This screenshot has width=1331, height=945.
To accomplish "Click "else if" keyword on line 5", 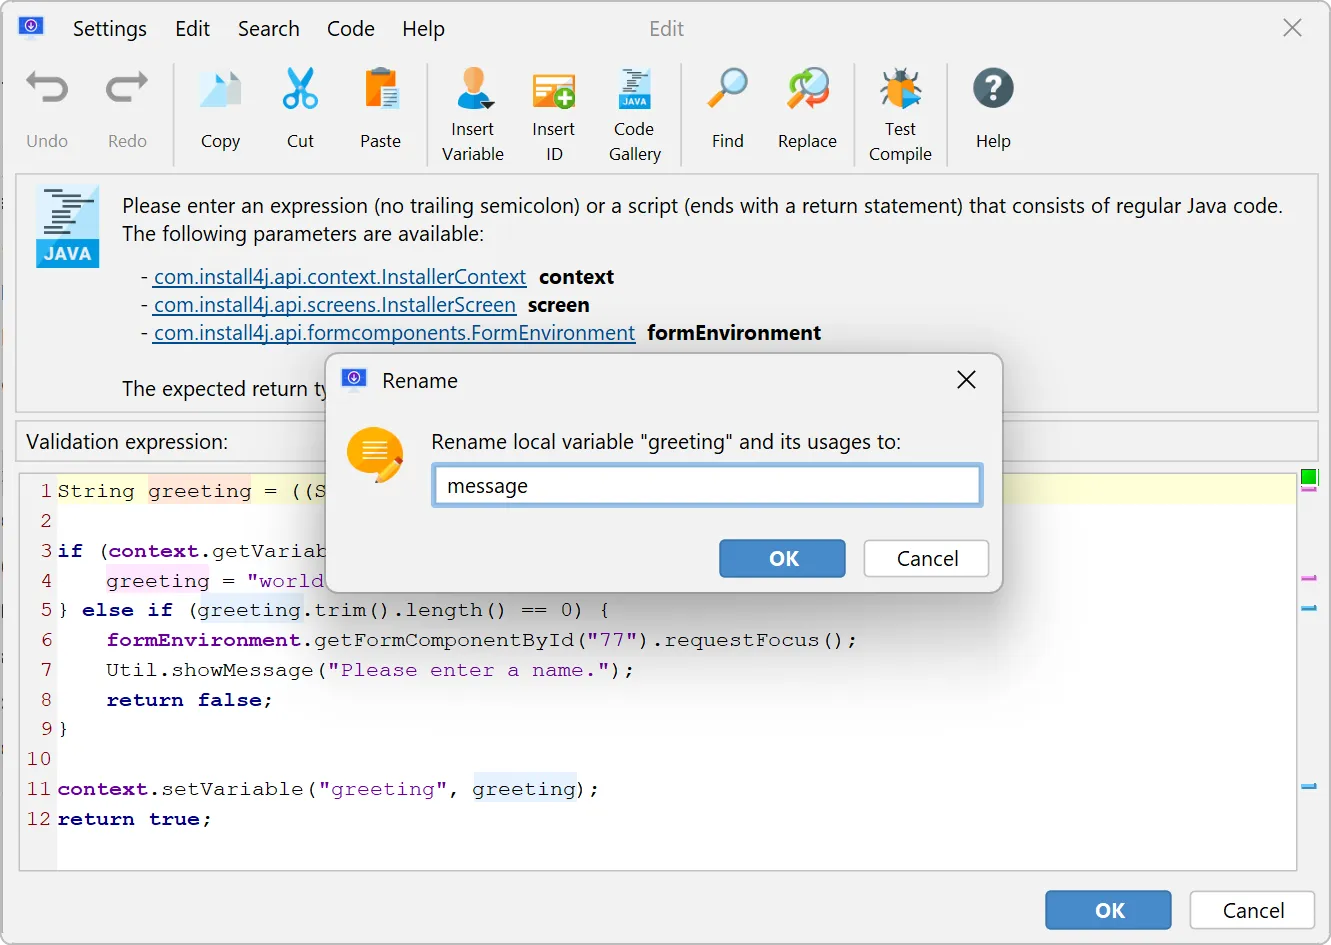I will point(127,610).
